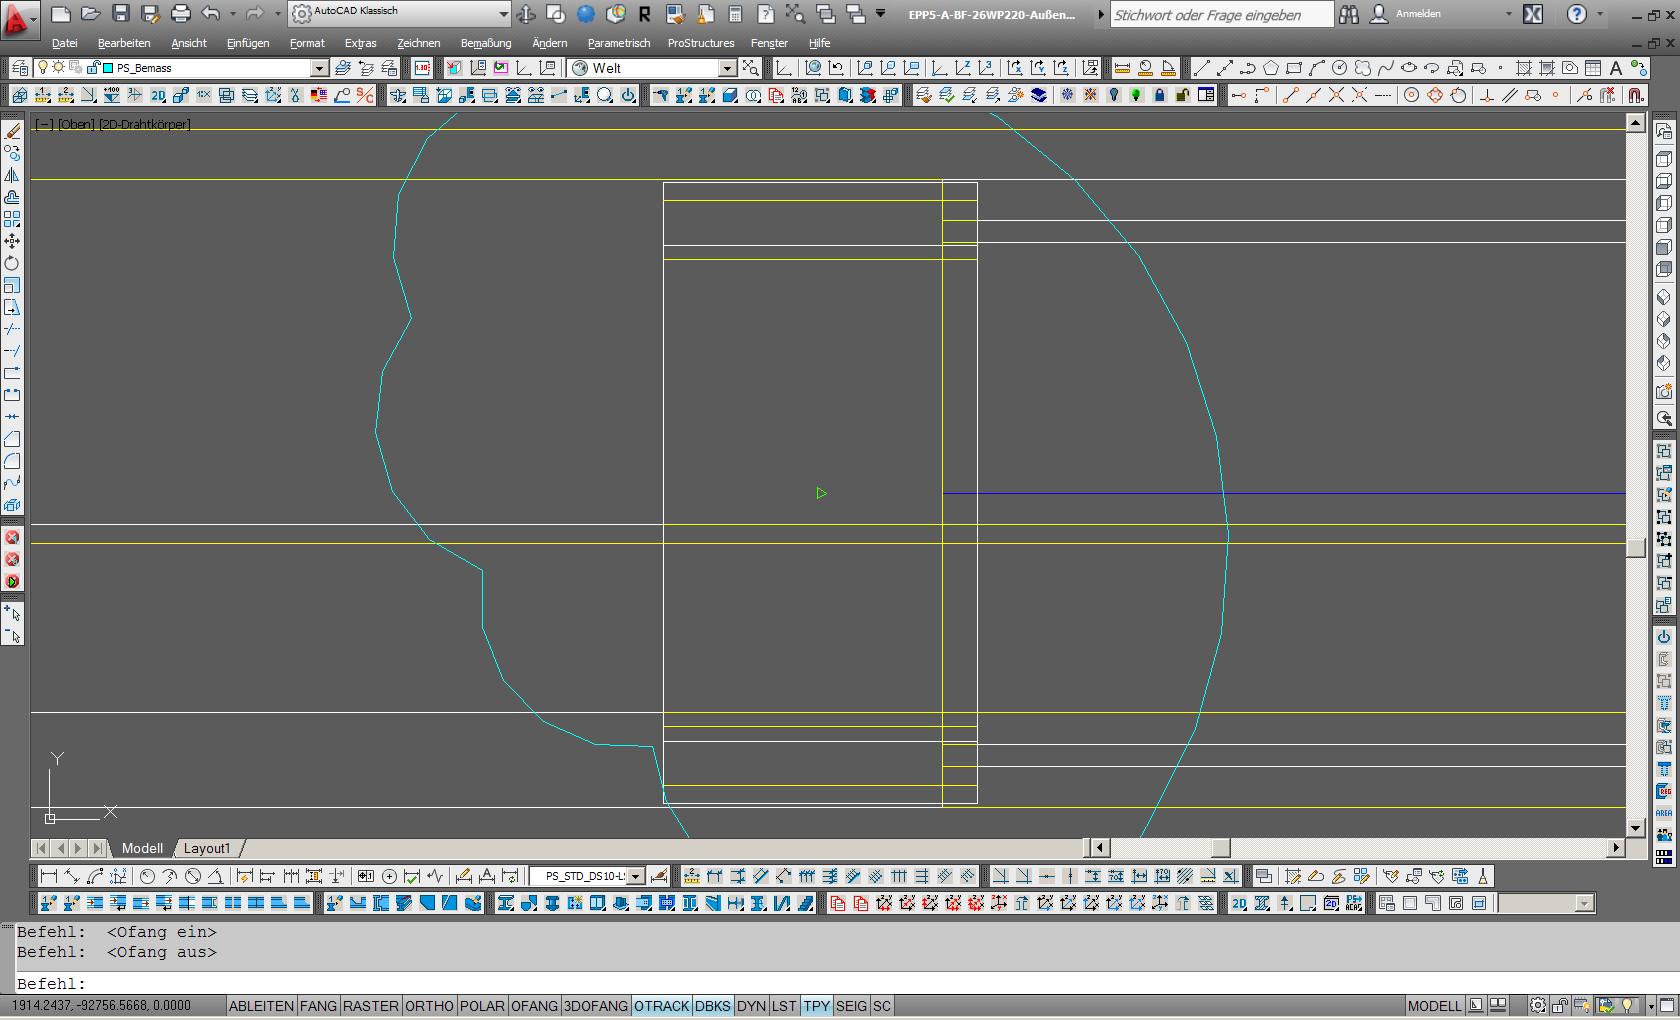Switch to the Layout1 tab
The width and height of the screenshot is (1680, 1020).
207,848
